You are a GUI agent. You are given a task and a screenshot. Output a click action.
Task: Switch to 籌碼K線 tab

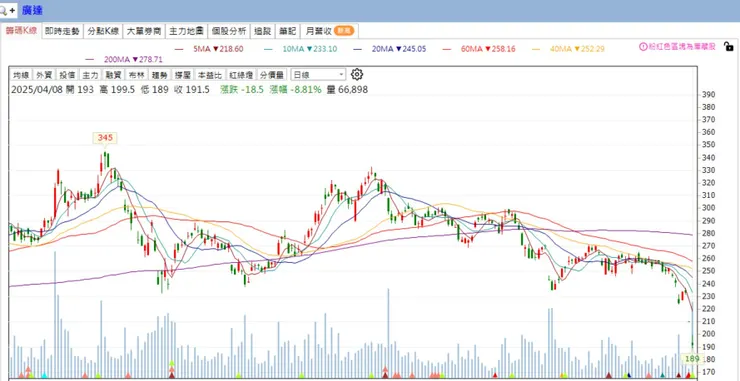pyautogui.click(x=21, y=31)
